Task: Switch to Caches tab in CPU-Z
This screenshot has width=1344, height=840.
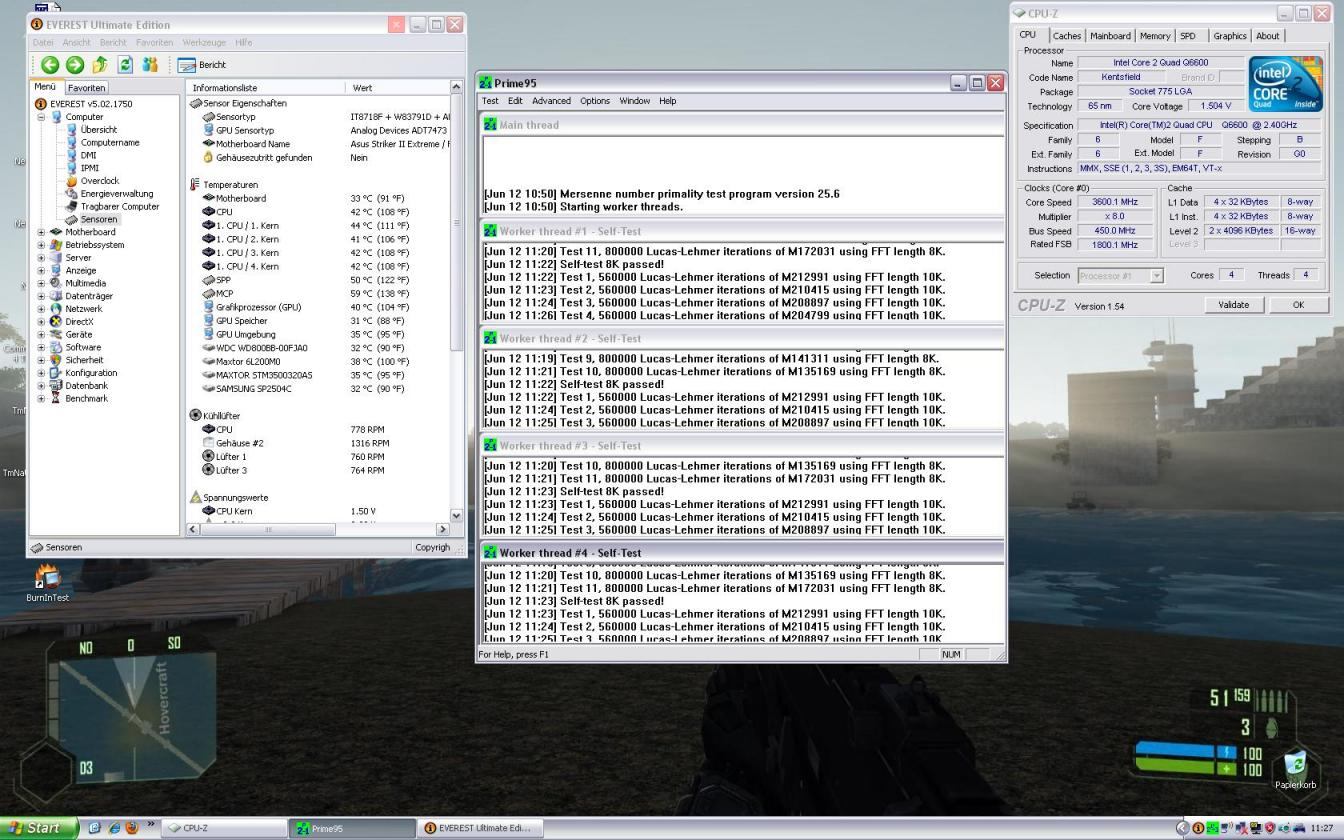Action: click(1066, 36)
